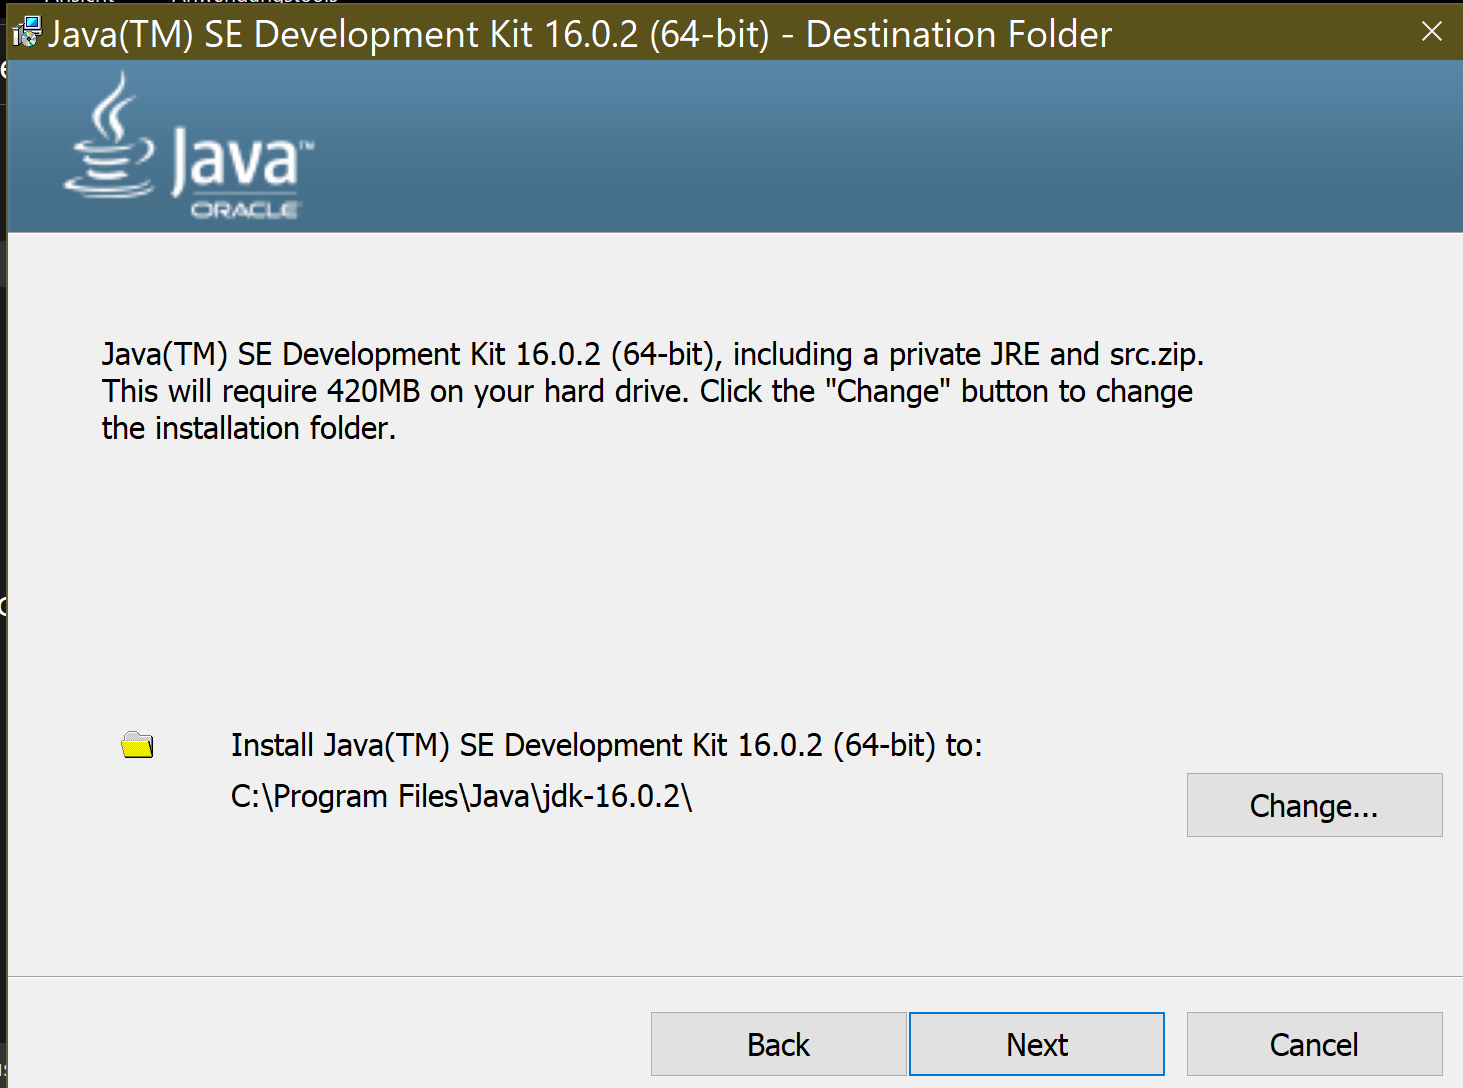Click the text 'the installation folder.'
The width and height of the screenshot is (1463, 1088).
coord(249,428)
